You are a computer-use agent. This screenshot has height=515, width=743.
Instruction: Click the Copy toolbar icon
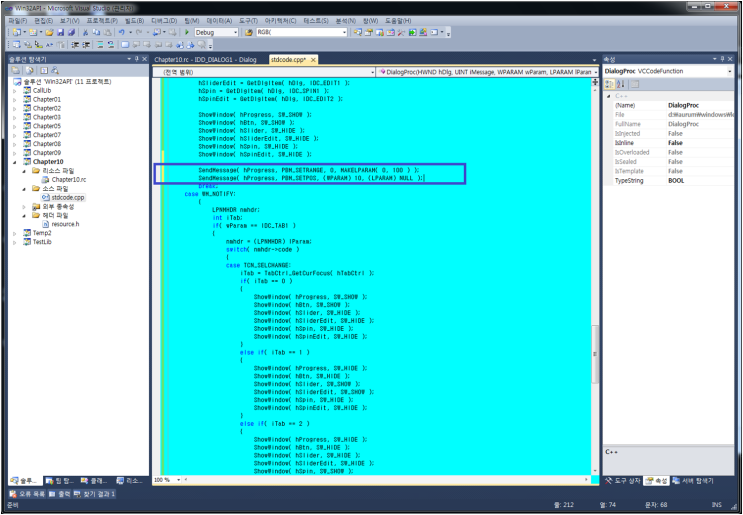[x=96, y=32]
